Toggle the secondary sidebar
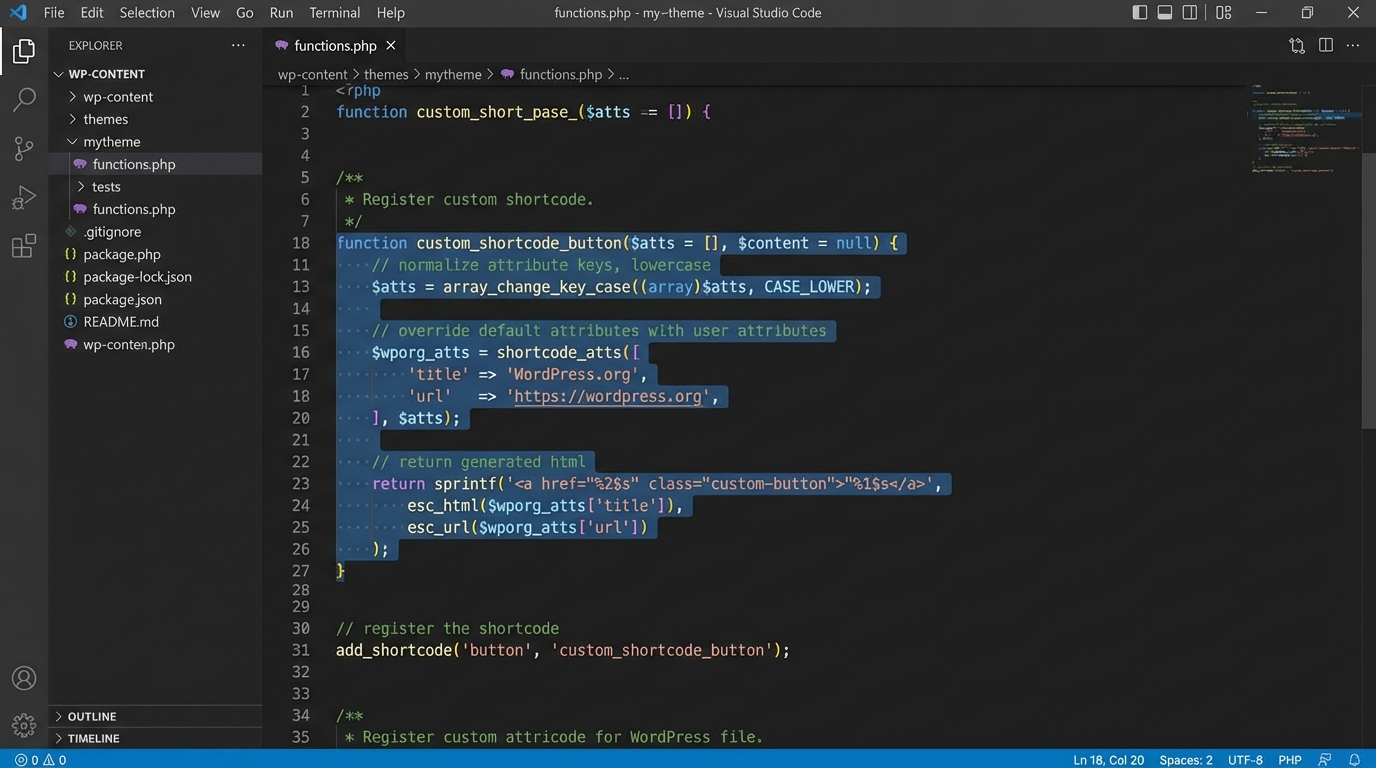Viewport: 1376px width, 768px height. click(x=1189, y=12)
